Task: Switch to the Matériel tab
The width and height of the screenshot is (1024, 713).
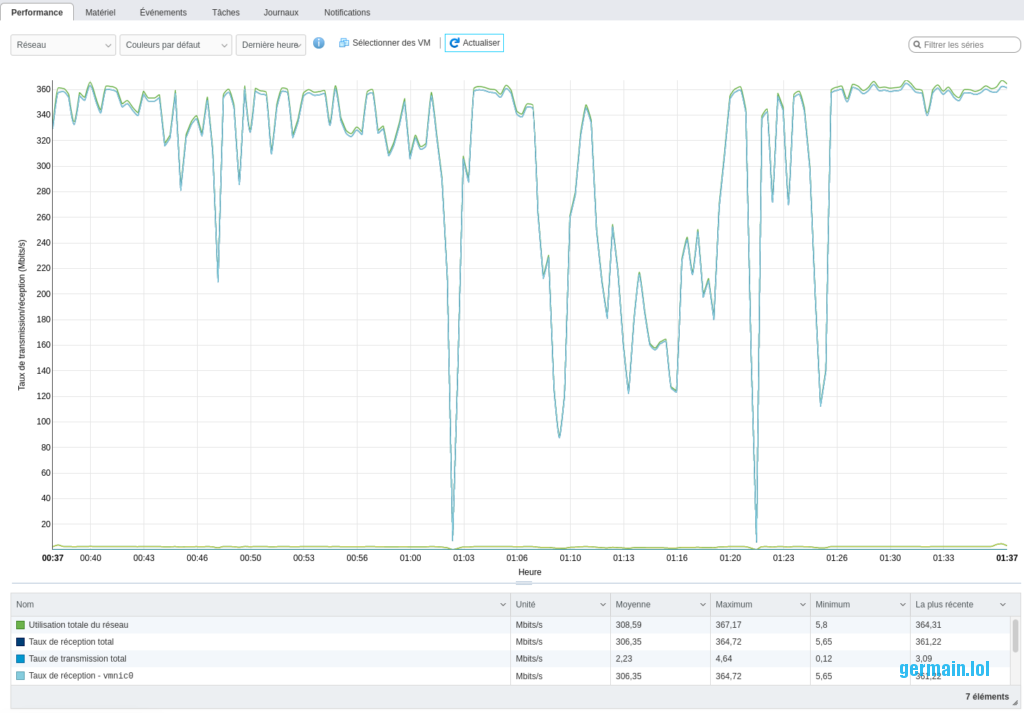Action: coord(100,12)
